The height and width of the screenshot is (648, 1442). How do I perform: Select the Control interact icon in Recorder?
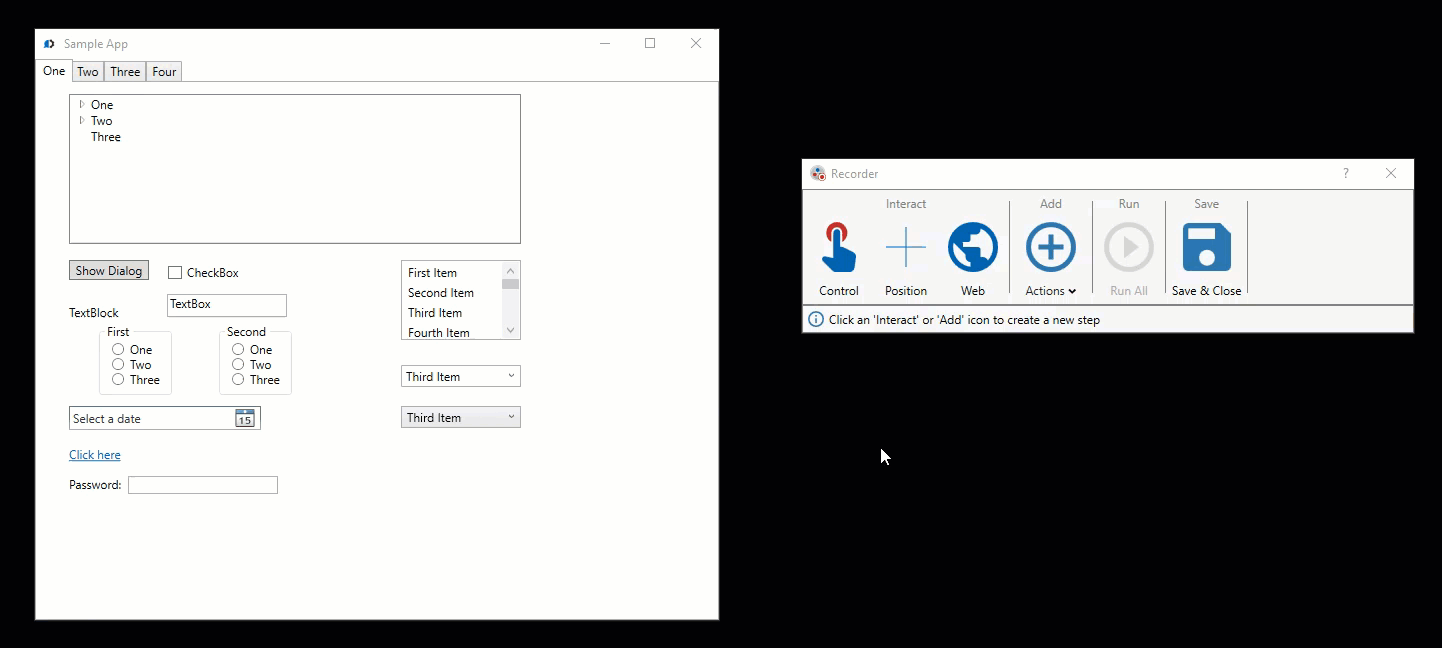tap(839, 248)
